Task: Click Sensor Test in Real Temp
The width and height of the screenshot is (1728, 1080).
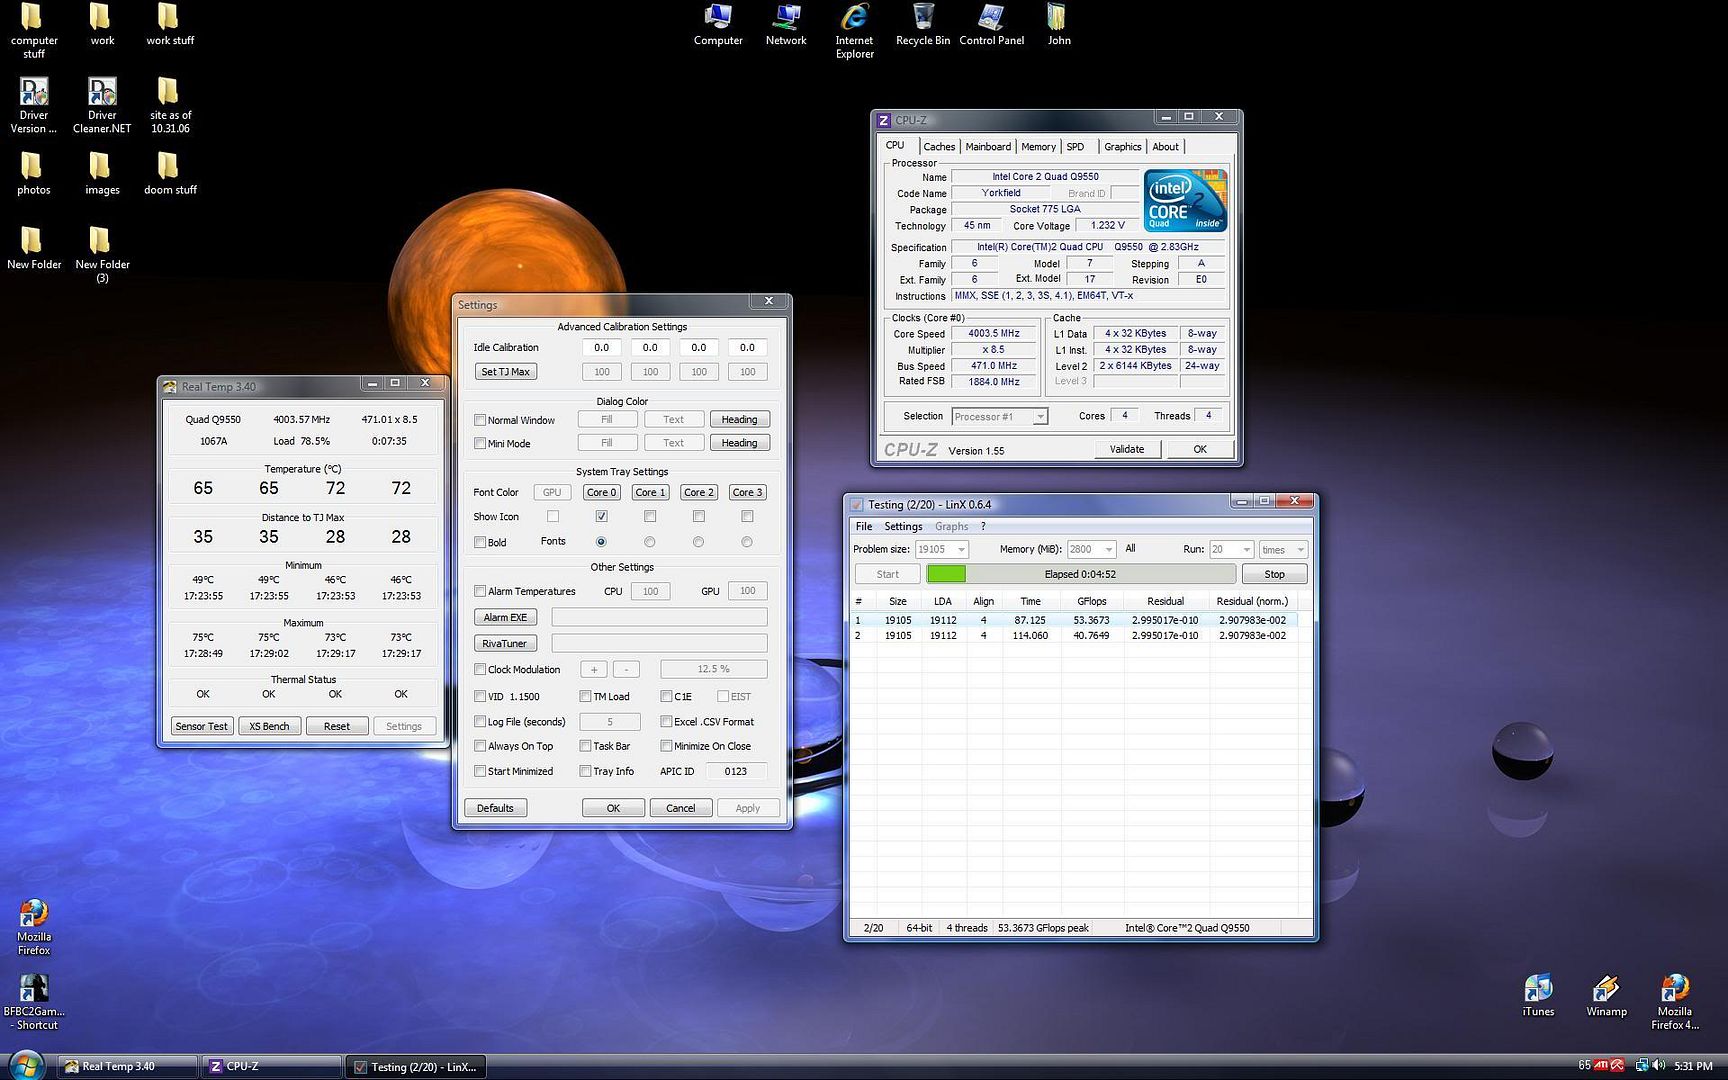Action: (x=201, y=726)
